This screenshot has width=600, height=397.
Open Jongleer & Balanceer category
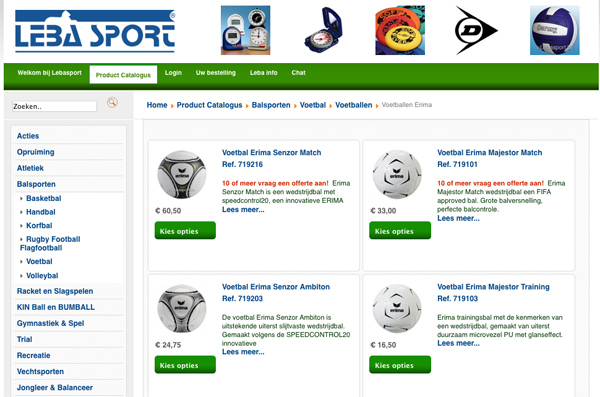click(54, 388)
